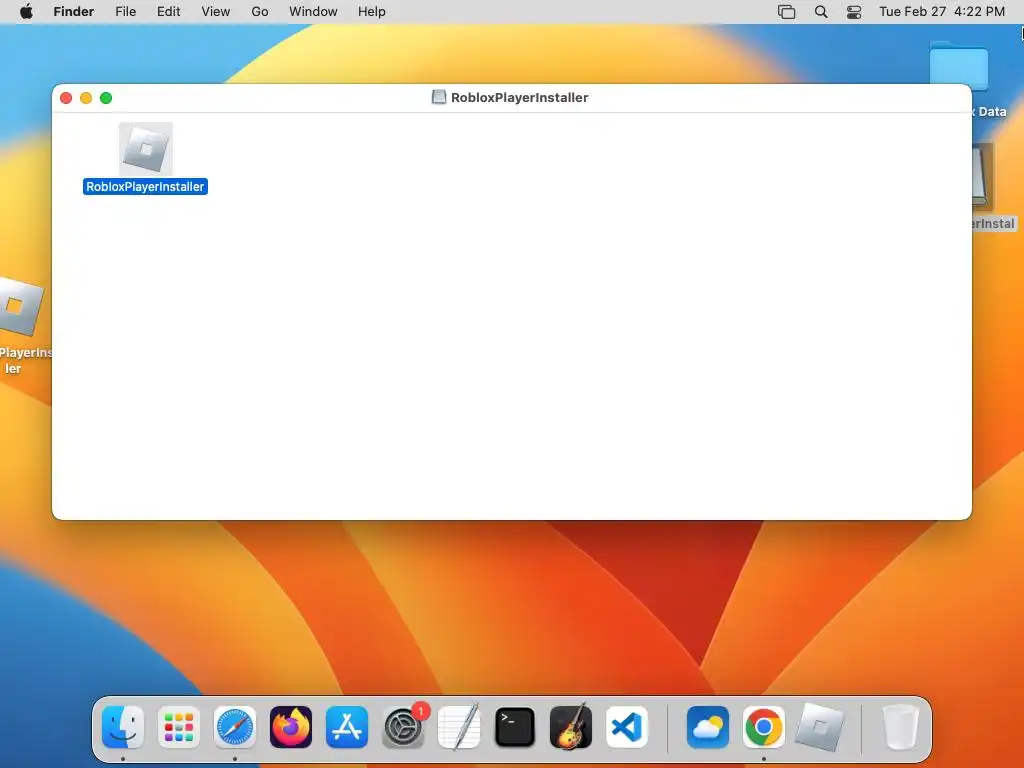
Task: Open System Settings from the Dock
Action: [x=403, y=727]
